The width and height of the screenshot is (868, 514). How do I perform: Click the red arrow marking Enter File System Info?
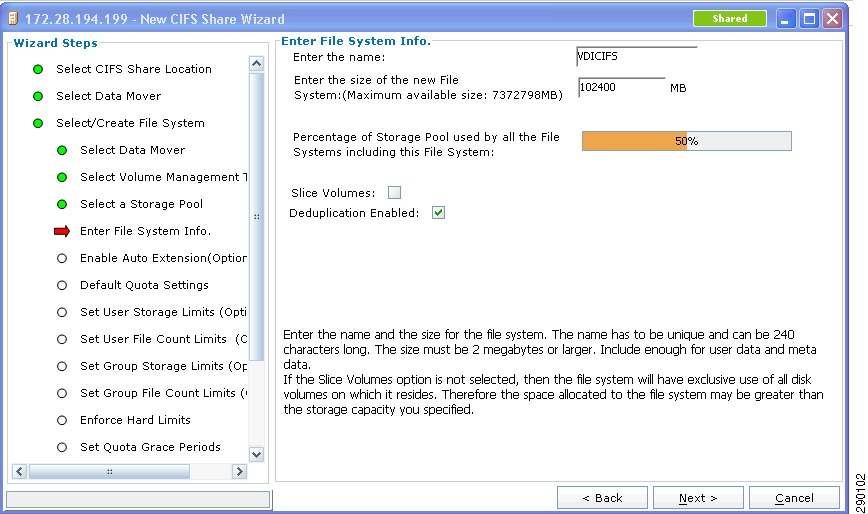(x=62, y=231)
